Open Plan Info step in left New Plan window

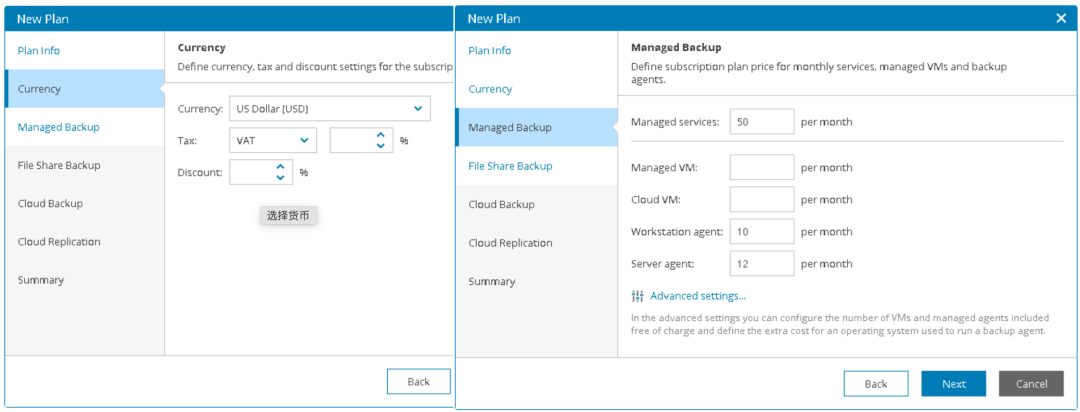pos(39,51)
